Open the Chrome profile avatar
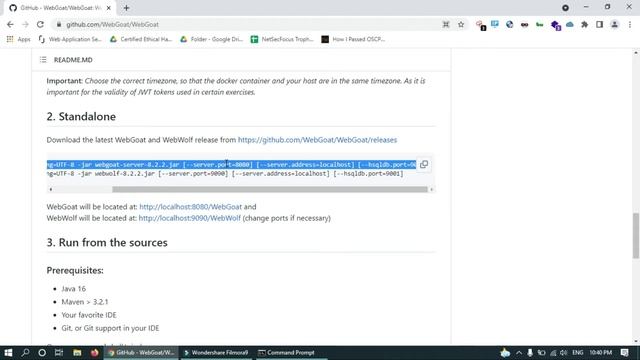 pyautogui.click(x=614, y=24)
